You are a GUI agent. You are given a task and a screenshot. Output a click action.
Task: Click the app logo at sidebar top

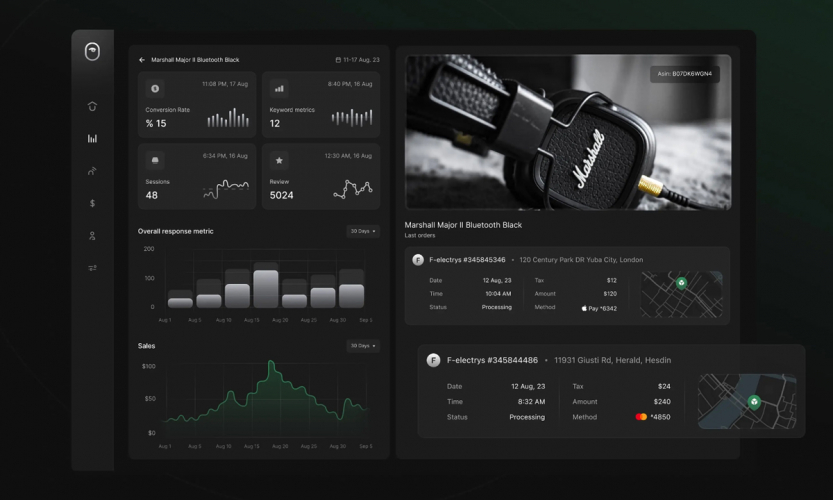92,52
